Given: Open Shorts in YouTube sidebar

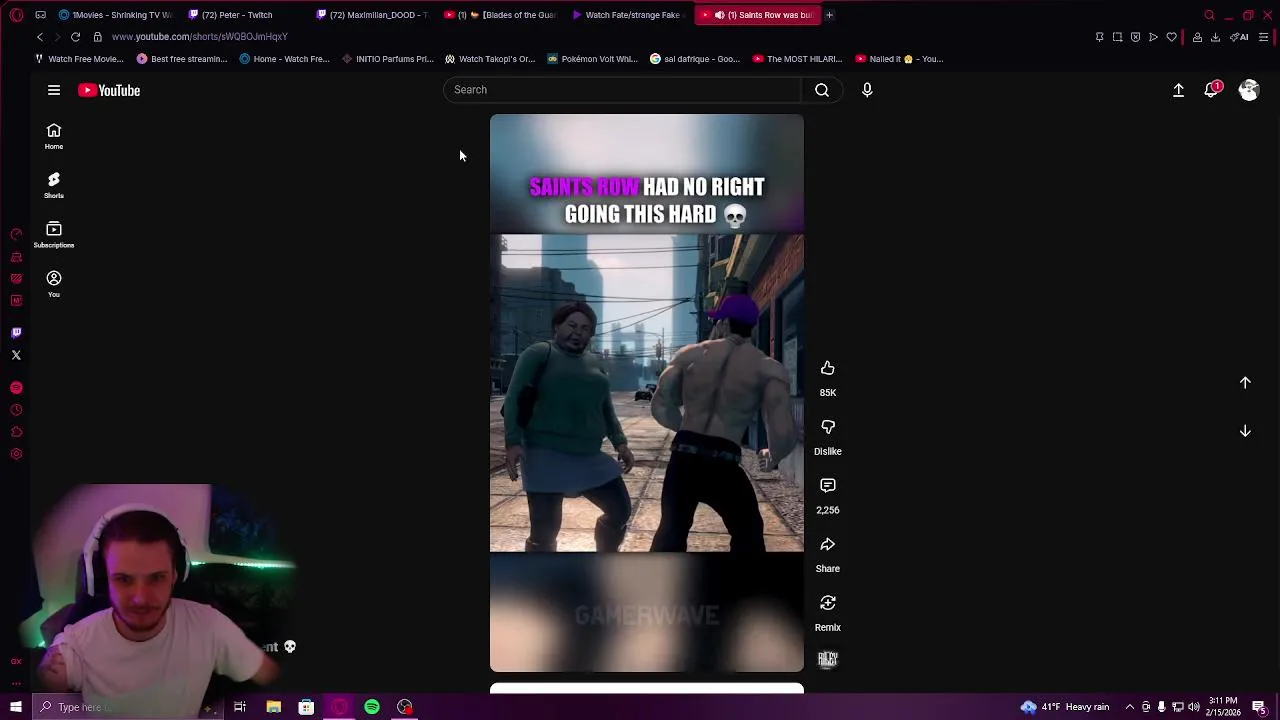Looking at the screenshot, I should 54,185.
